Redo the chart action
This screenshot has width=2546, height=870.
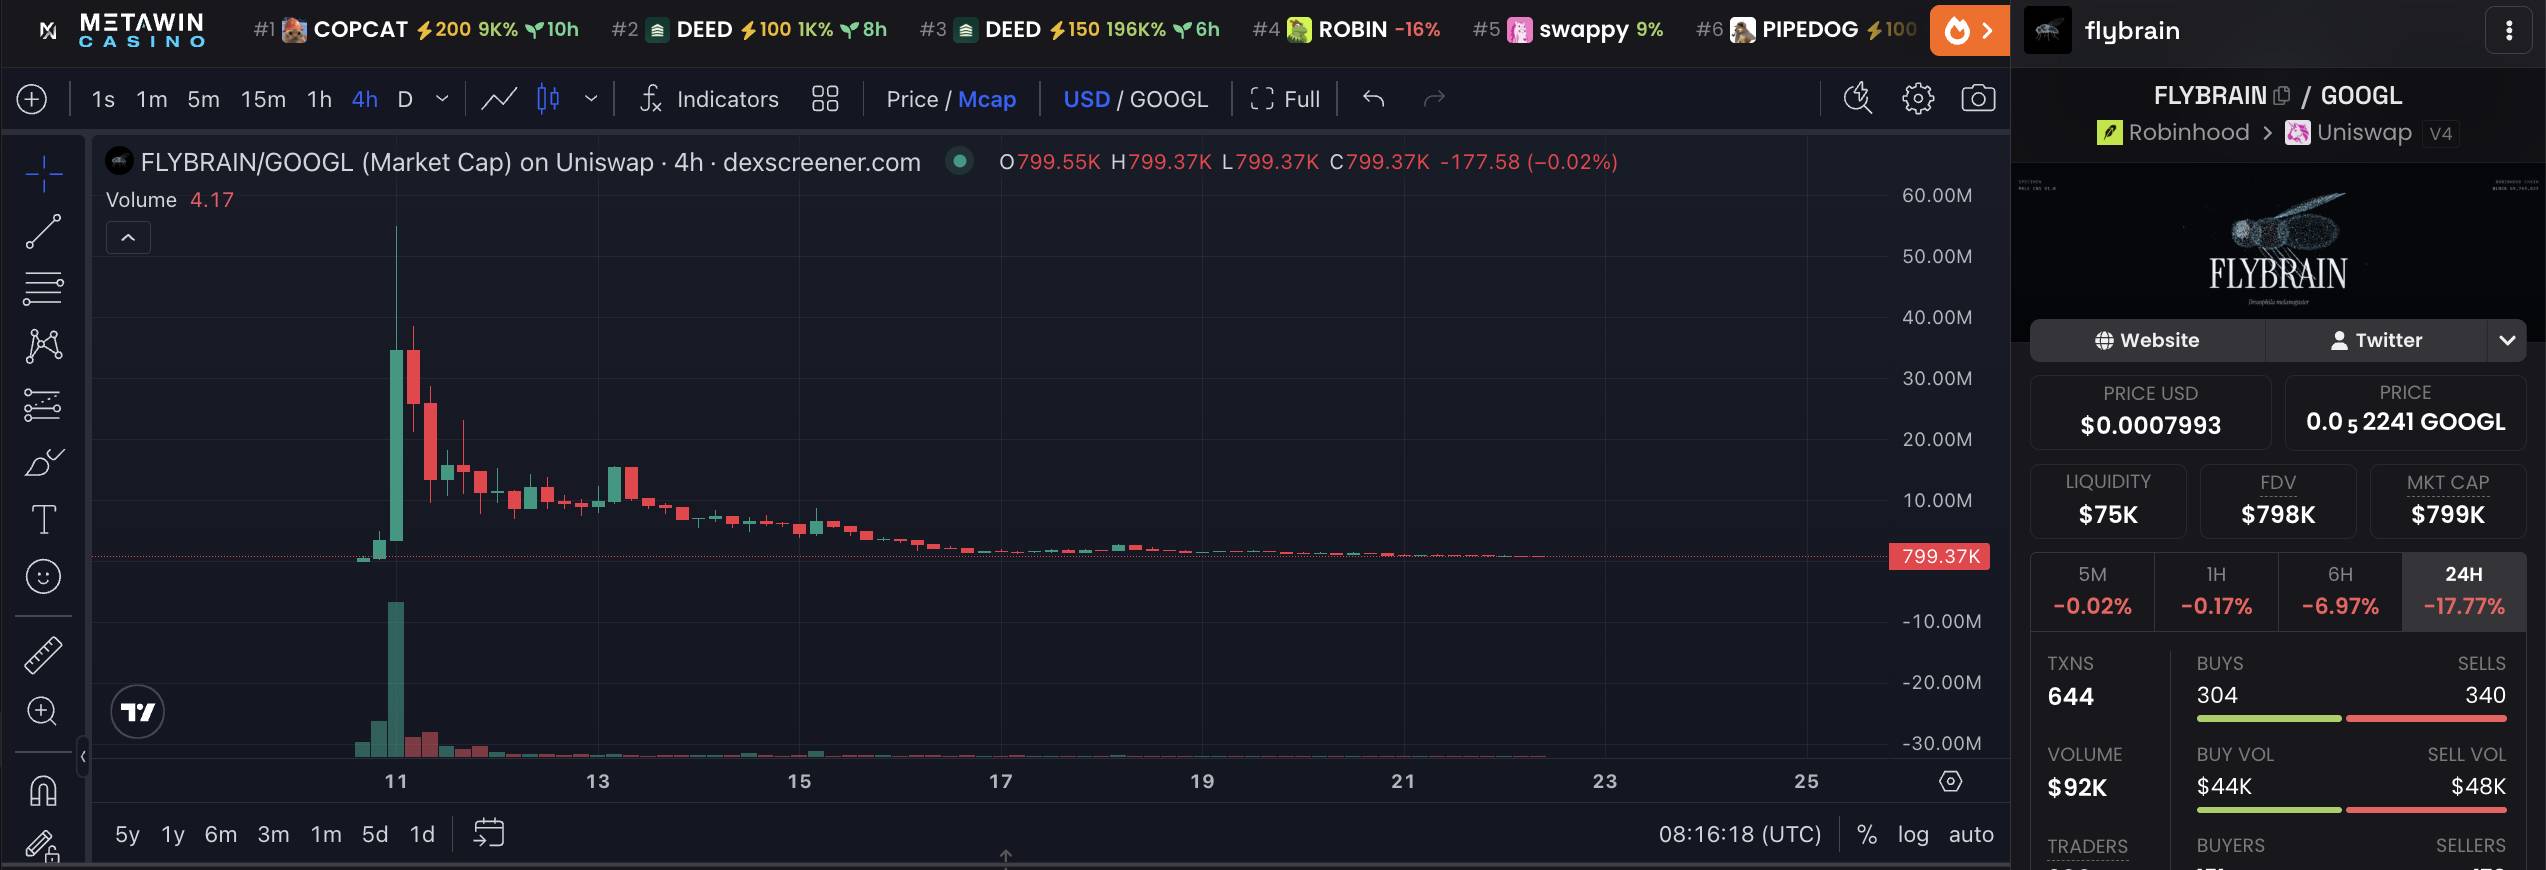click(1434, 99)
